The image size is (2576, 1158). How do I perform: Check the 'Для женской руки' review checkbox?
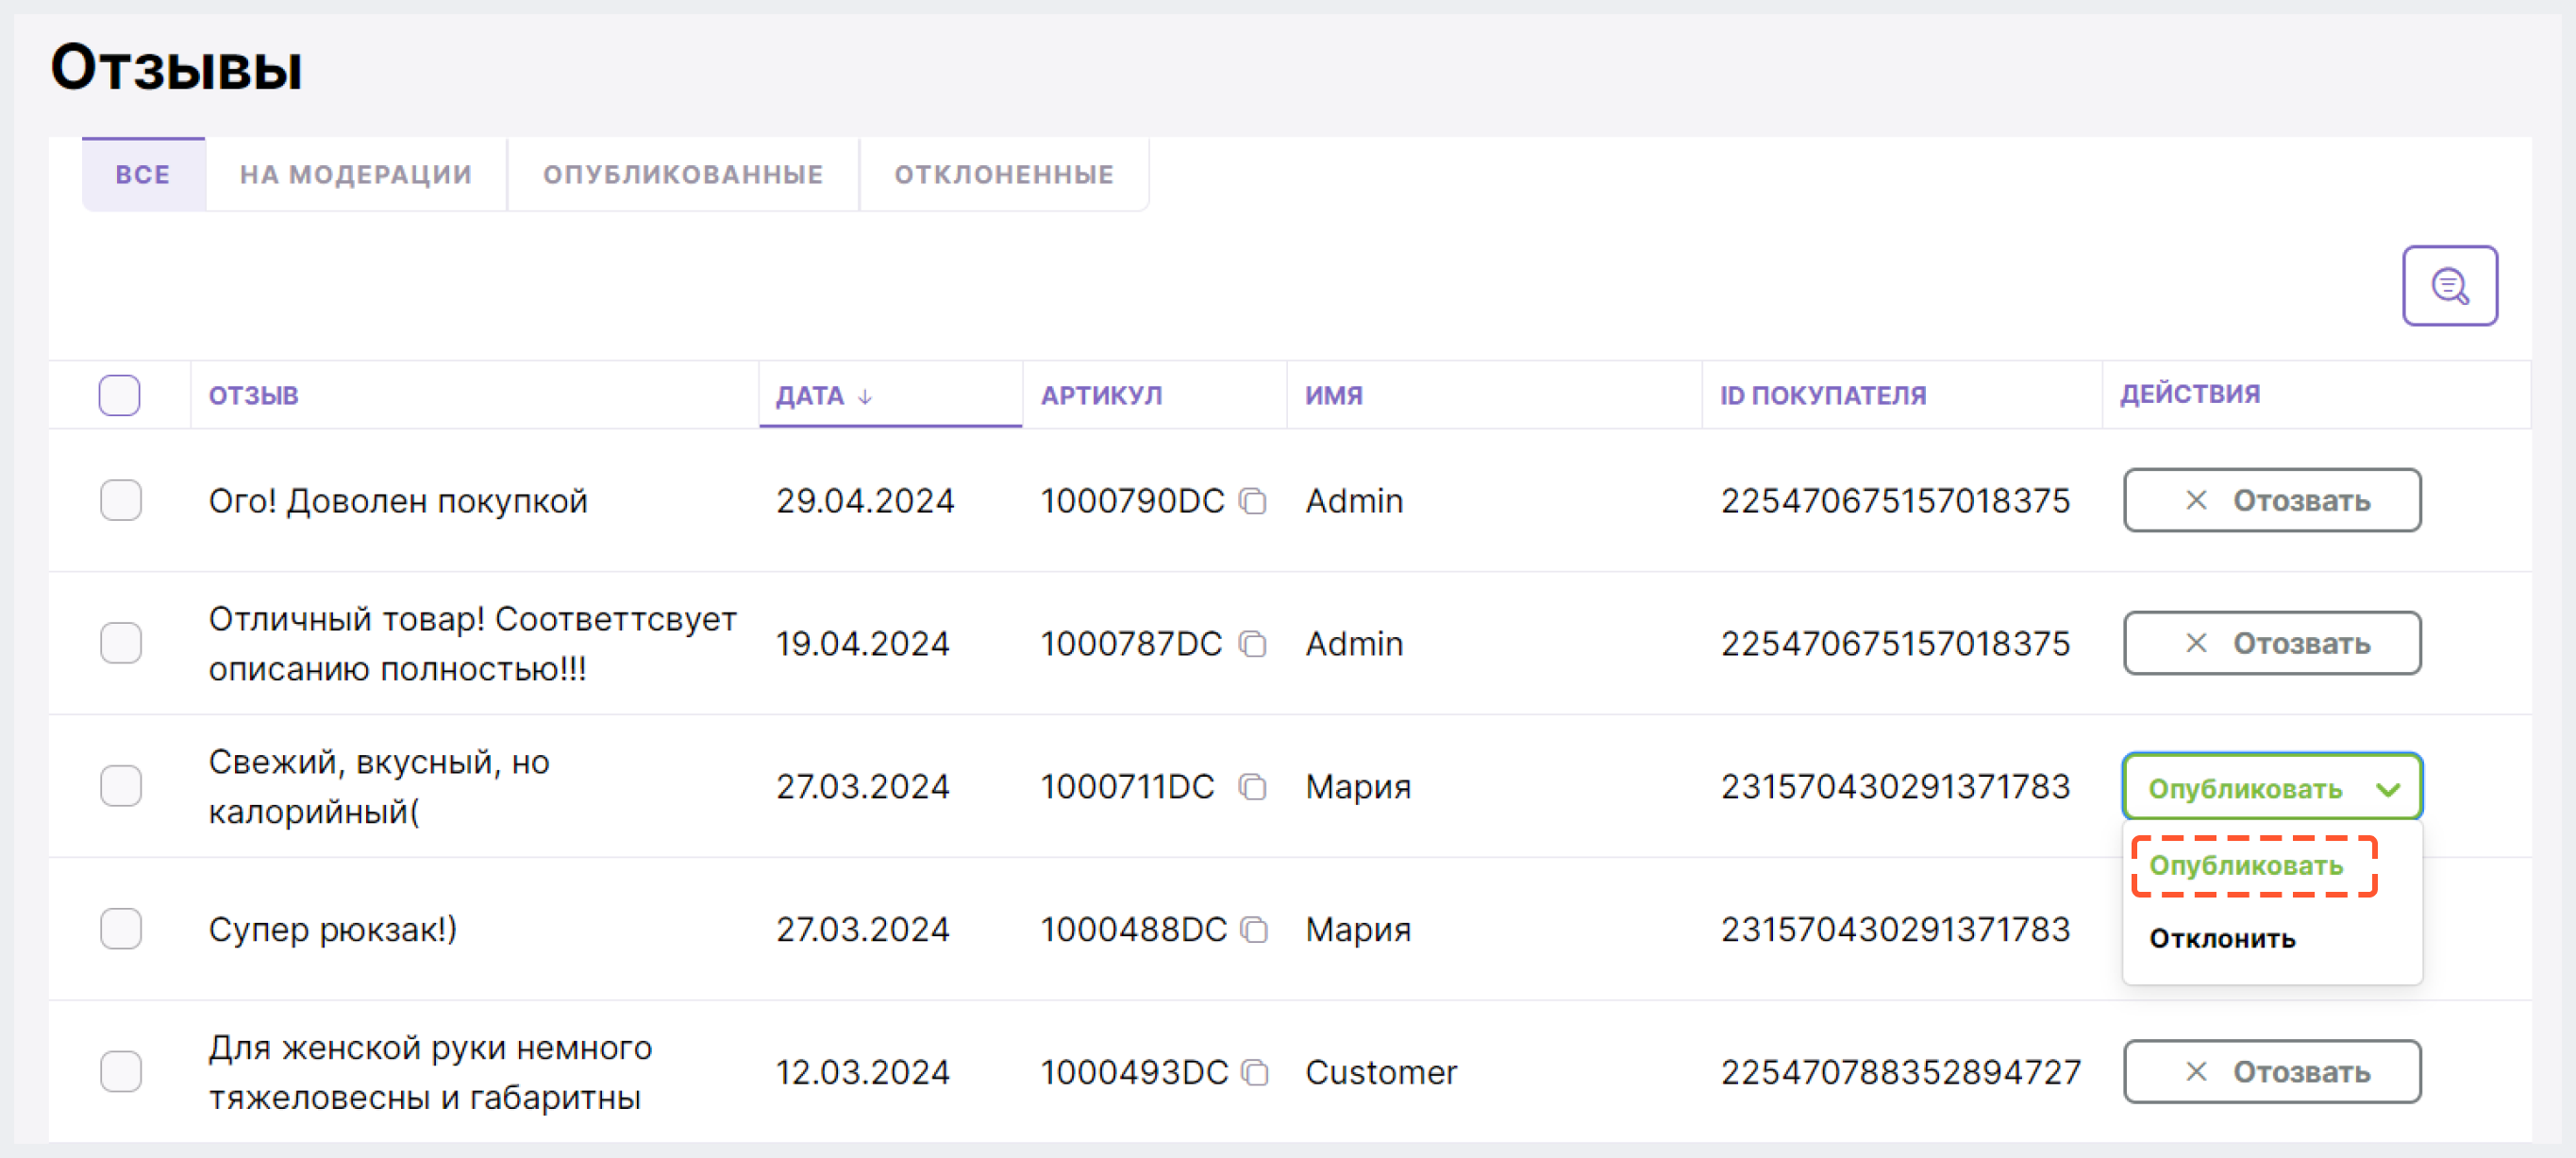[x=121, y=1072]
